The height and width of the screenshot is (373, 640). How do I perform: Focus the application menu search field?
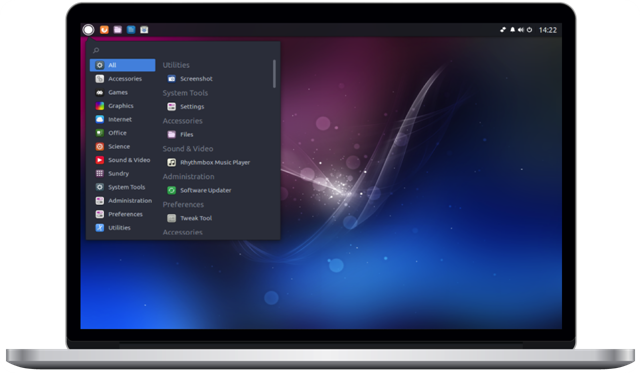tap(183, 50)
